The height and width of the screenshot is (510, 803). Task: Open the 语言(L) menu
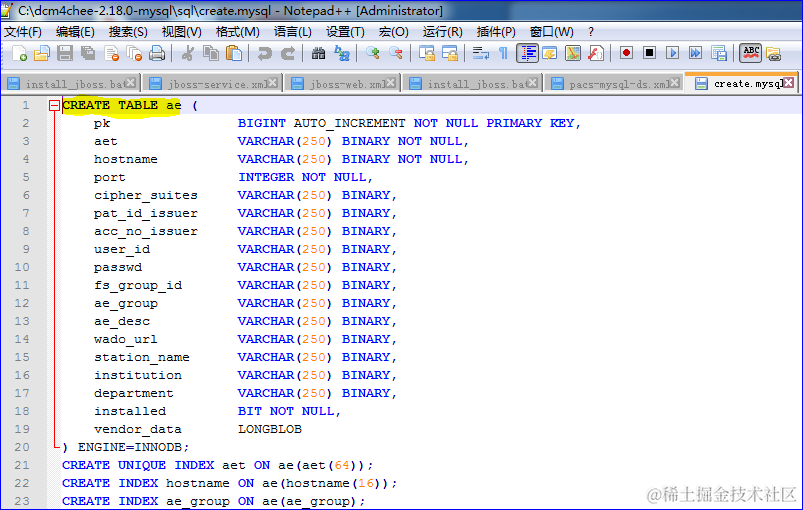point(293,32)
